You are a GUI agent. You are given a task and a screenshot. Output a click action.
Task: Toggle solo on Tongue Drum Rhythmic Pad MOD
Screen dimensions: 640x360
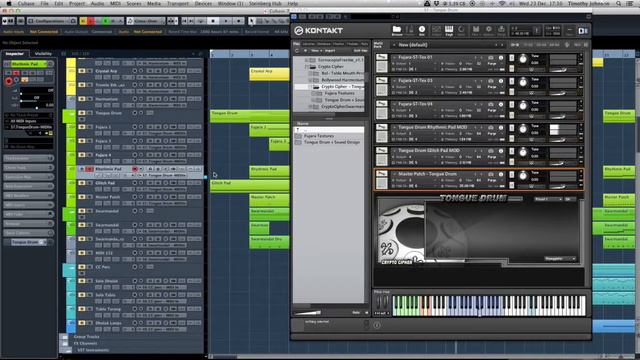511,128
